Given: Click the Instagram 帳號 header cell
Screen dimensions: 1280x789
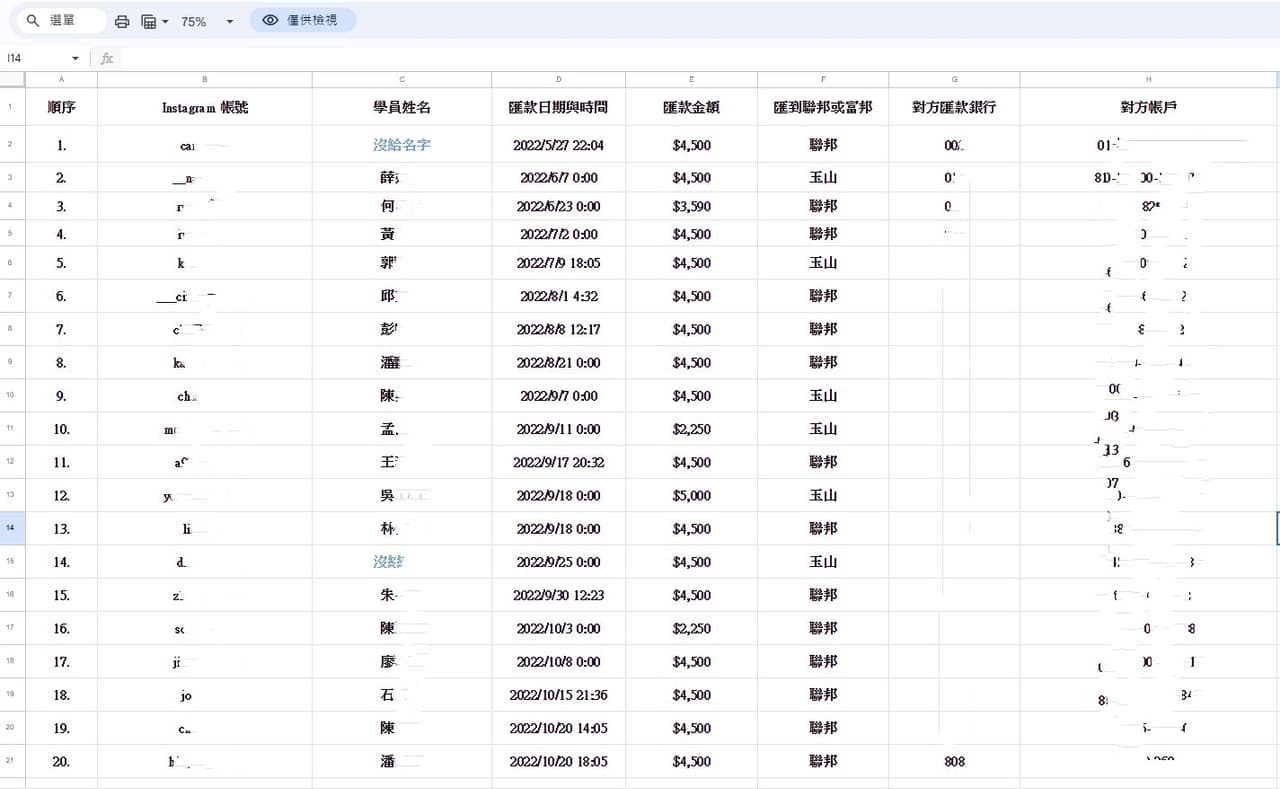Looking at the screenshot, I should [205, 107].
